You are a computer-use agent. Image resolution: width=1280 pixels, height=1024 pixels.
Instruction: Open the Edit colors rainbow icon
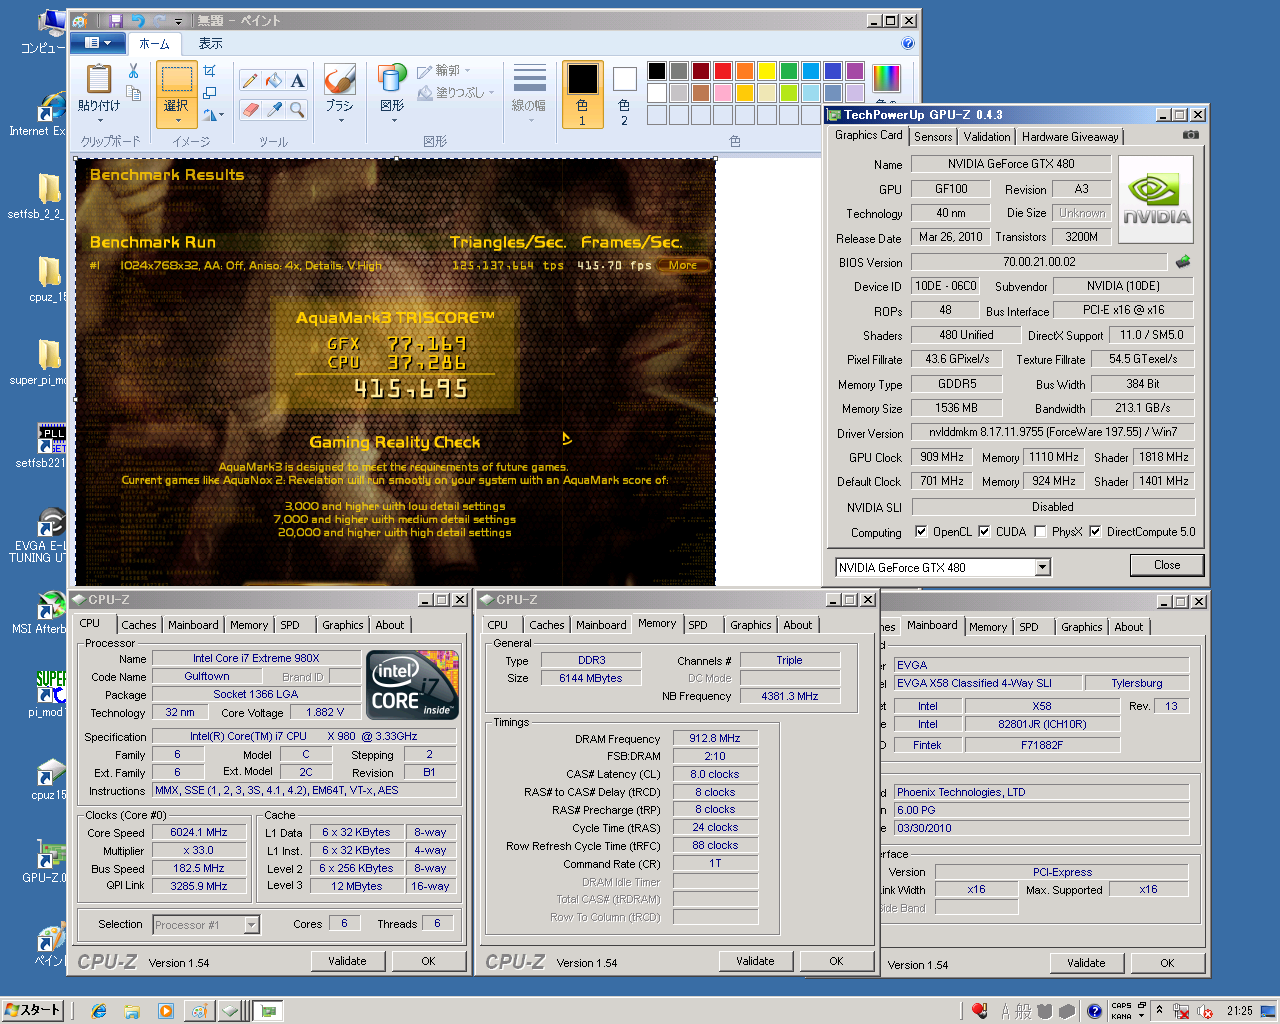(x=886, y=78)
